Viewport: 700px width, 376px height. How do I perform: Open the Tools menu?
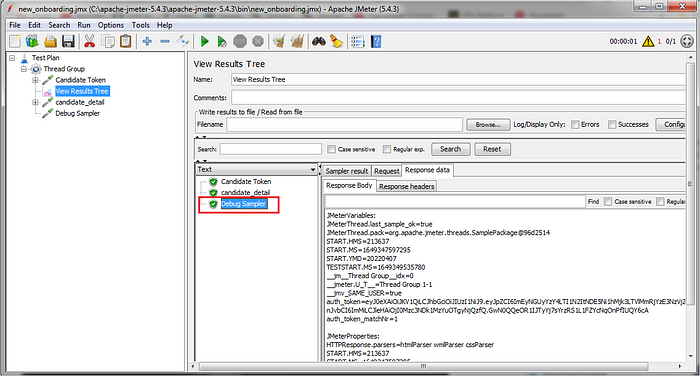141,25
